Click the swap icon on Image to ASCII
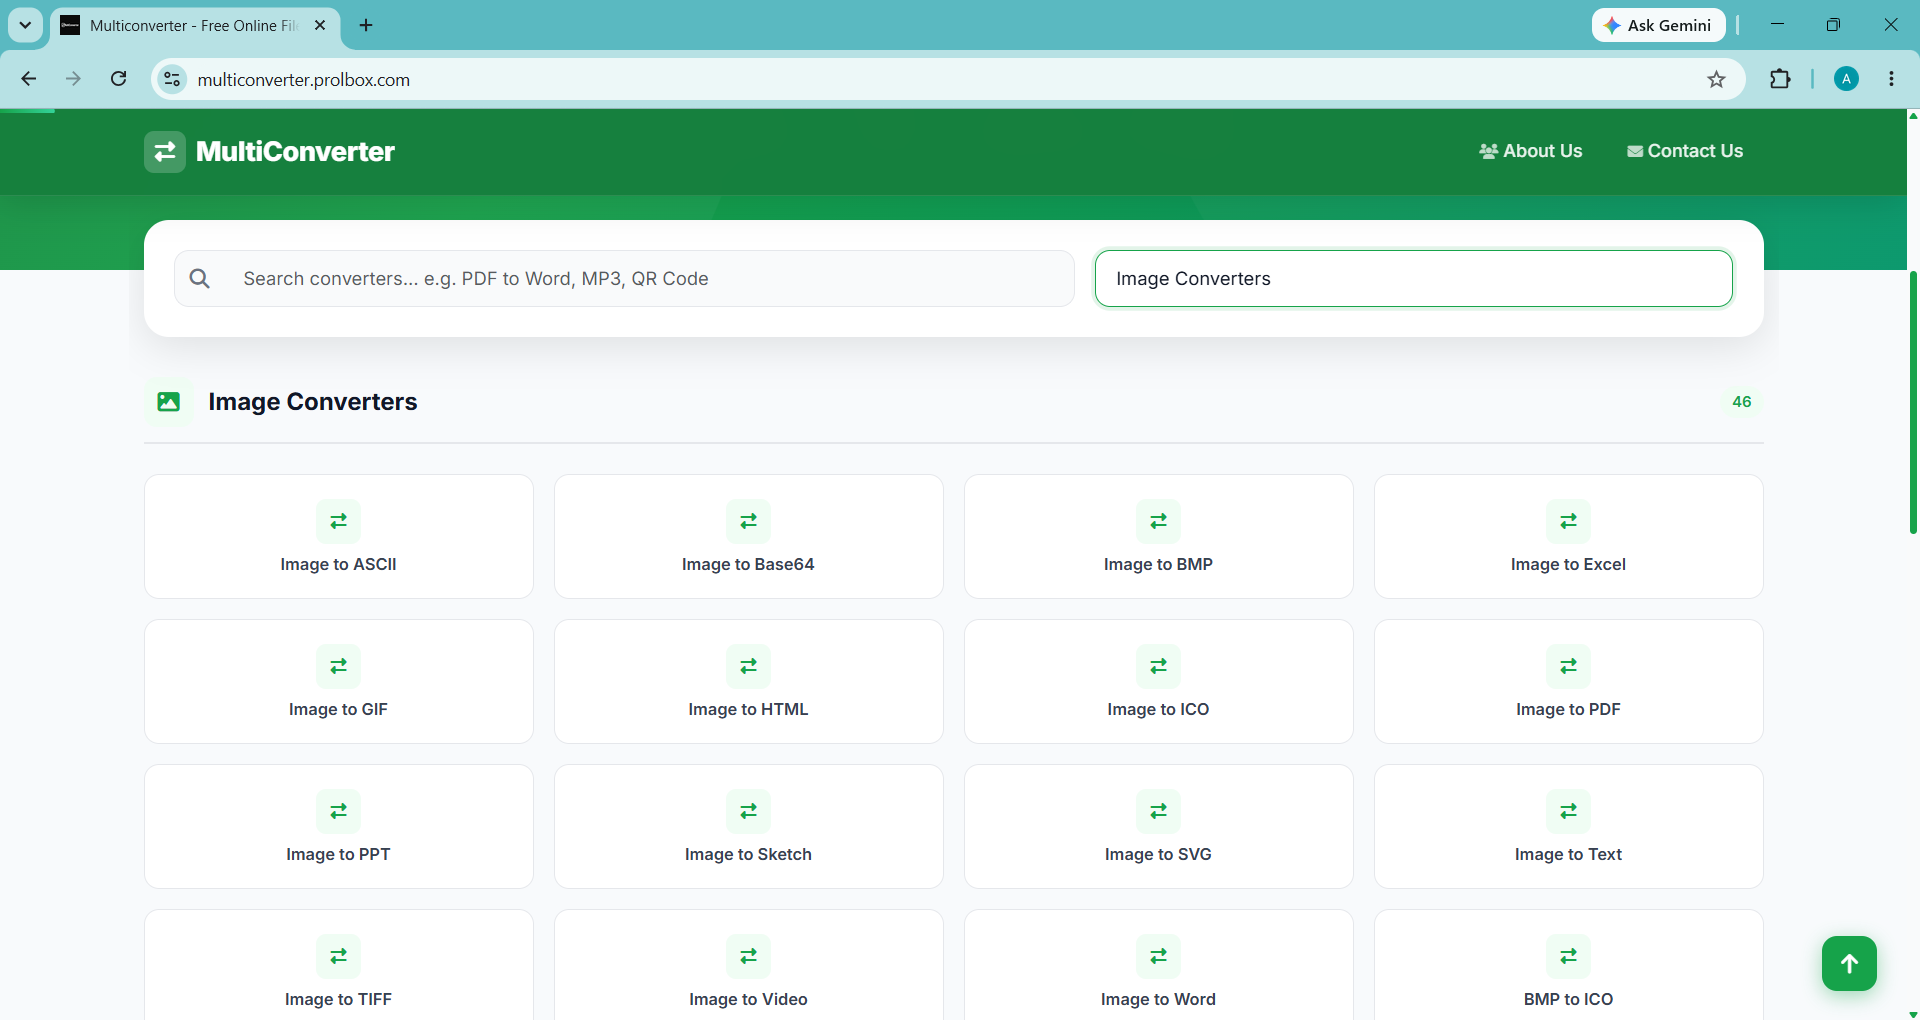Image resolution: width=1920 pixels, height=1020 pixels. pos(339,521)
